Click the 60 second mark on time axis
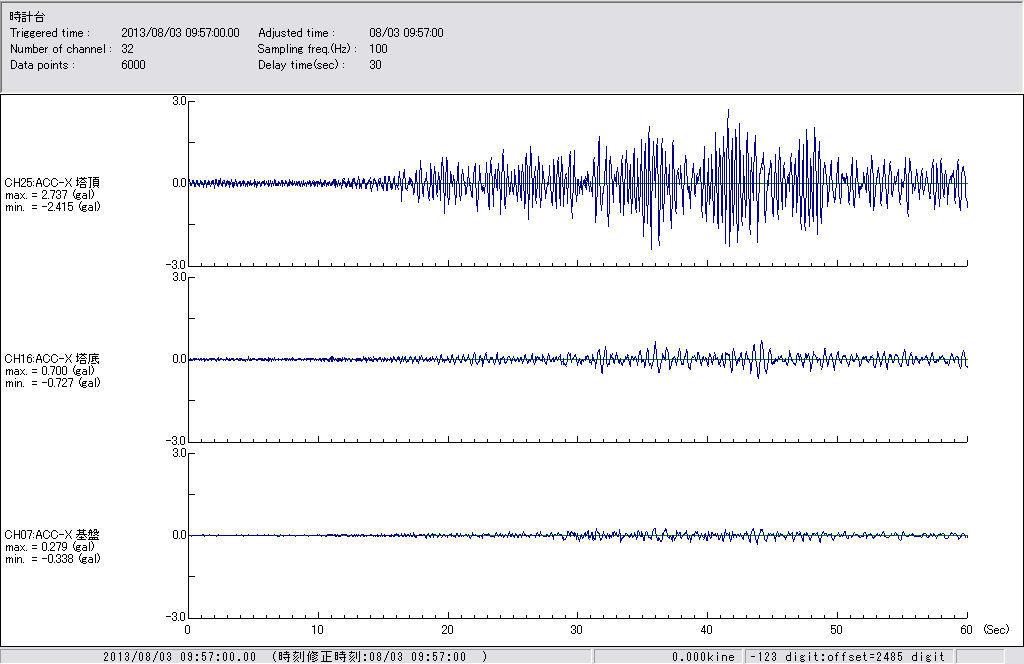The height and width of the screenshot is (664, 1024). pos(967,630)
